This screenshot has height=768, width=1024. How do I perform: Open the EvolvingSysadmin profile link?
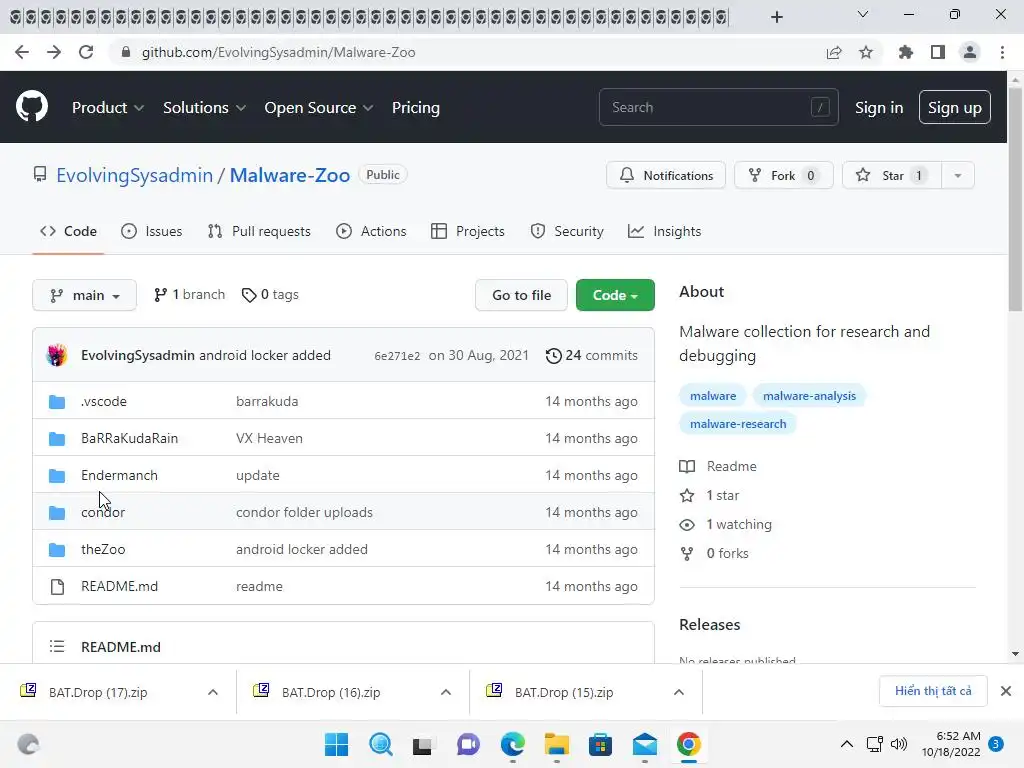(x=135, y=175)
